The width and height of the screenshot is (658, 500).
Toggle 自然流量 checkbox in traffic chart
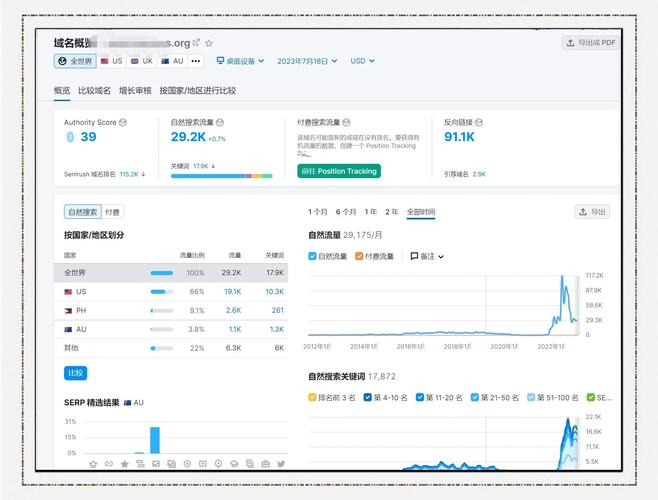[312, 256]
